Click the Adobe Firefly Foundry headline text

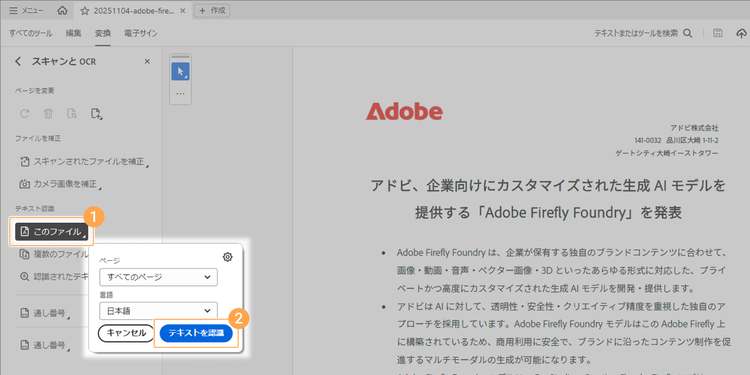548,199
